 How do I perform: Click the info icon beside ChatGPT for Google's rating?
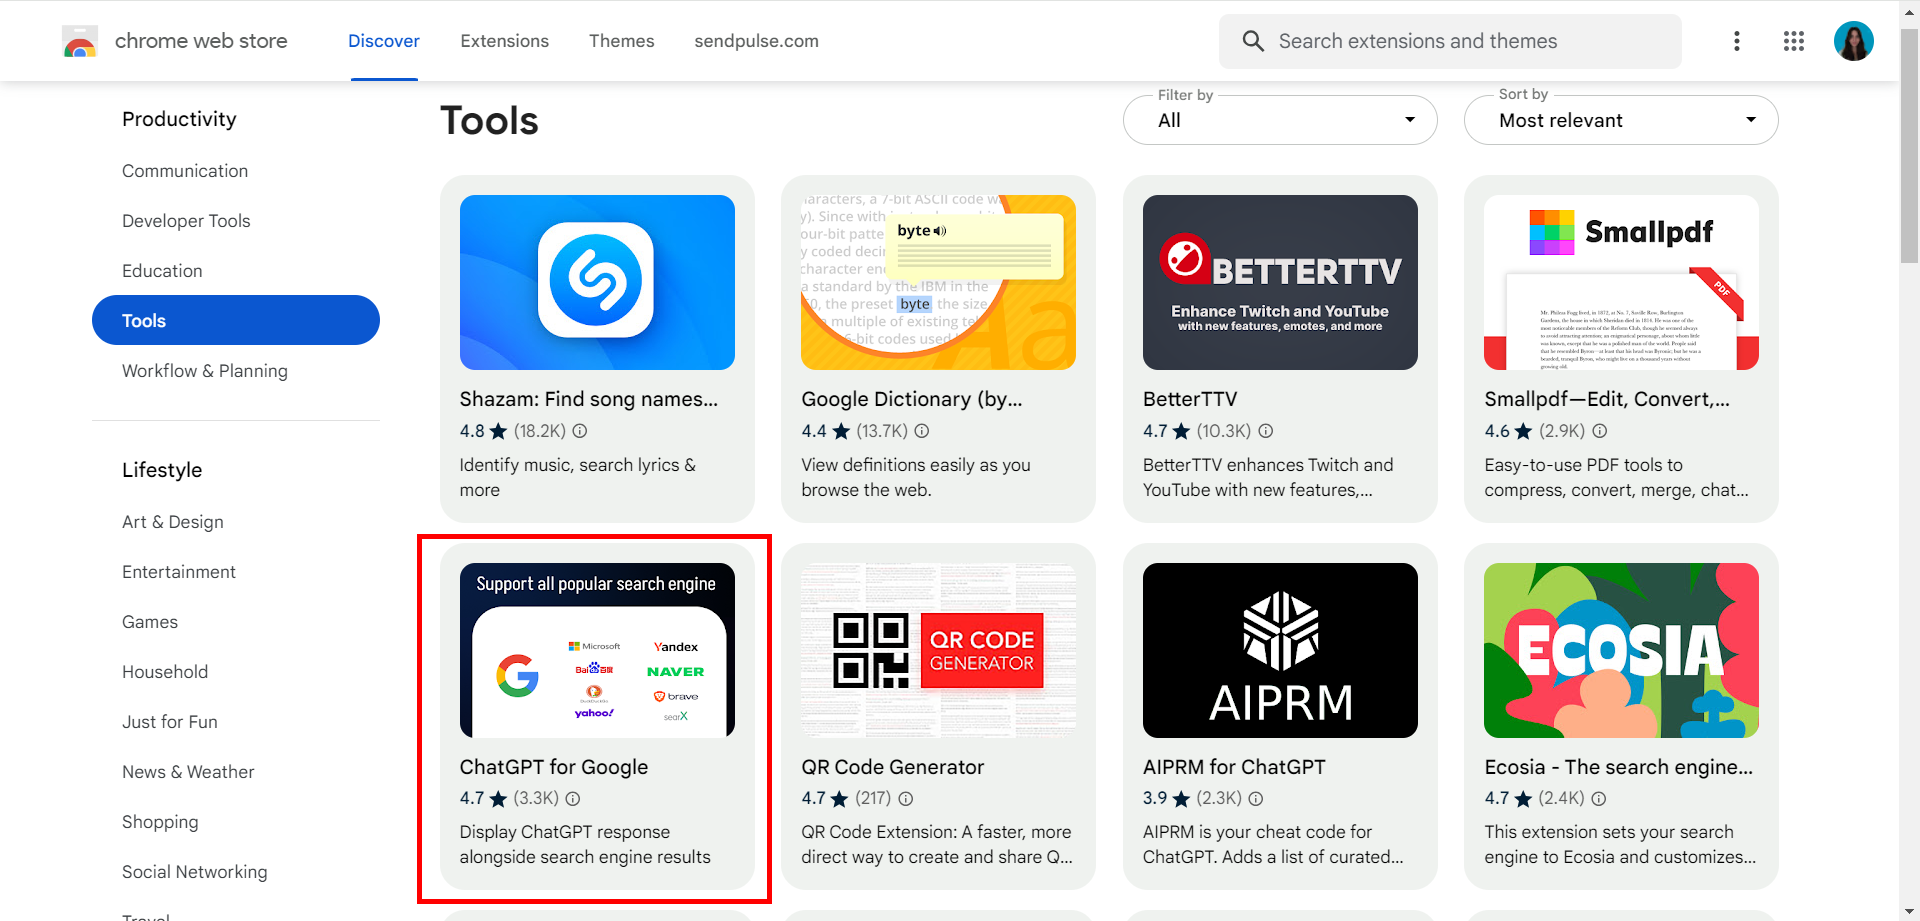(x=573, y=798)
